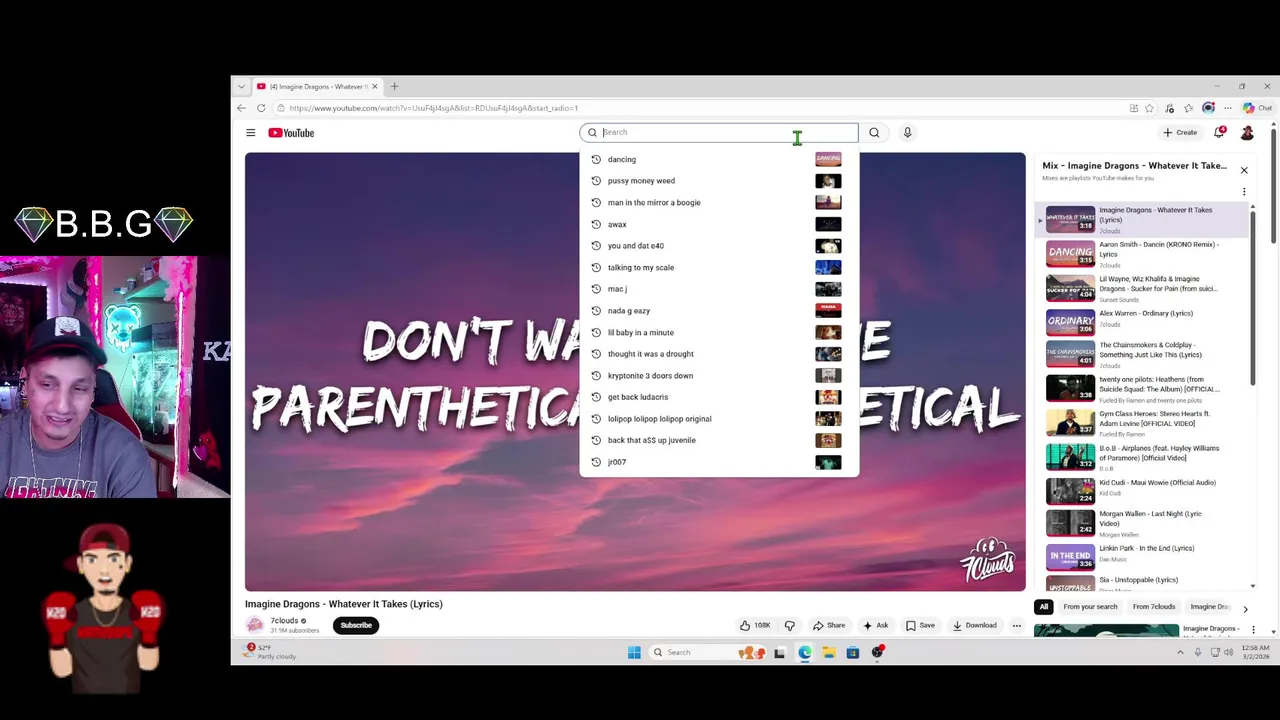Open Edge settings and more ellipsis
The image size is (1280, 720).
[x=1228, y=108]
